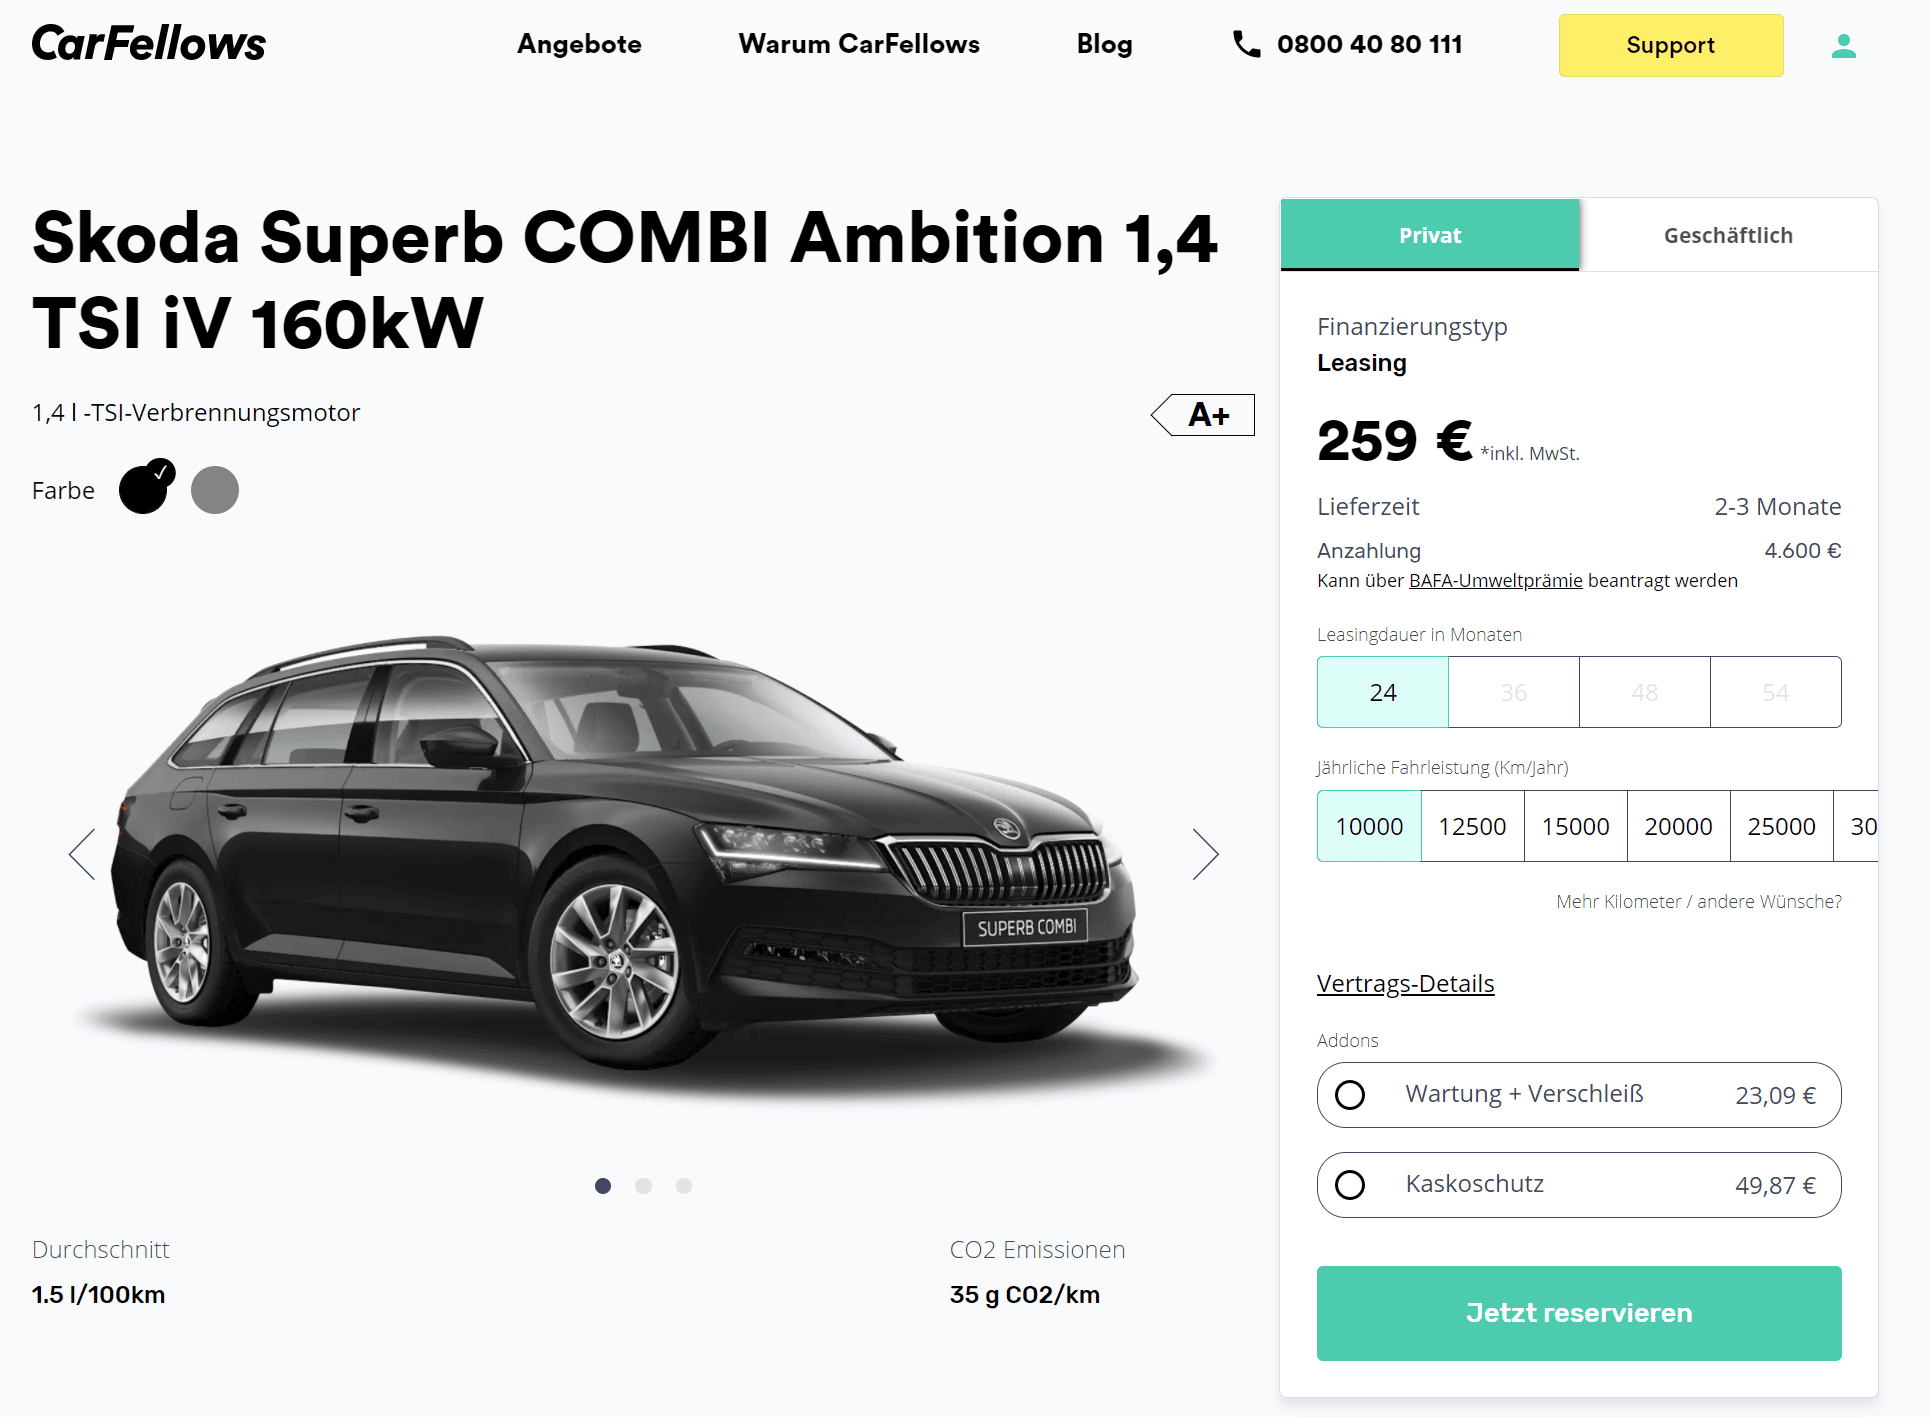Pick the grey car color swatch
Image resolution: width=1931 pixels, height=1417 pixels.
pos(215,490)
